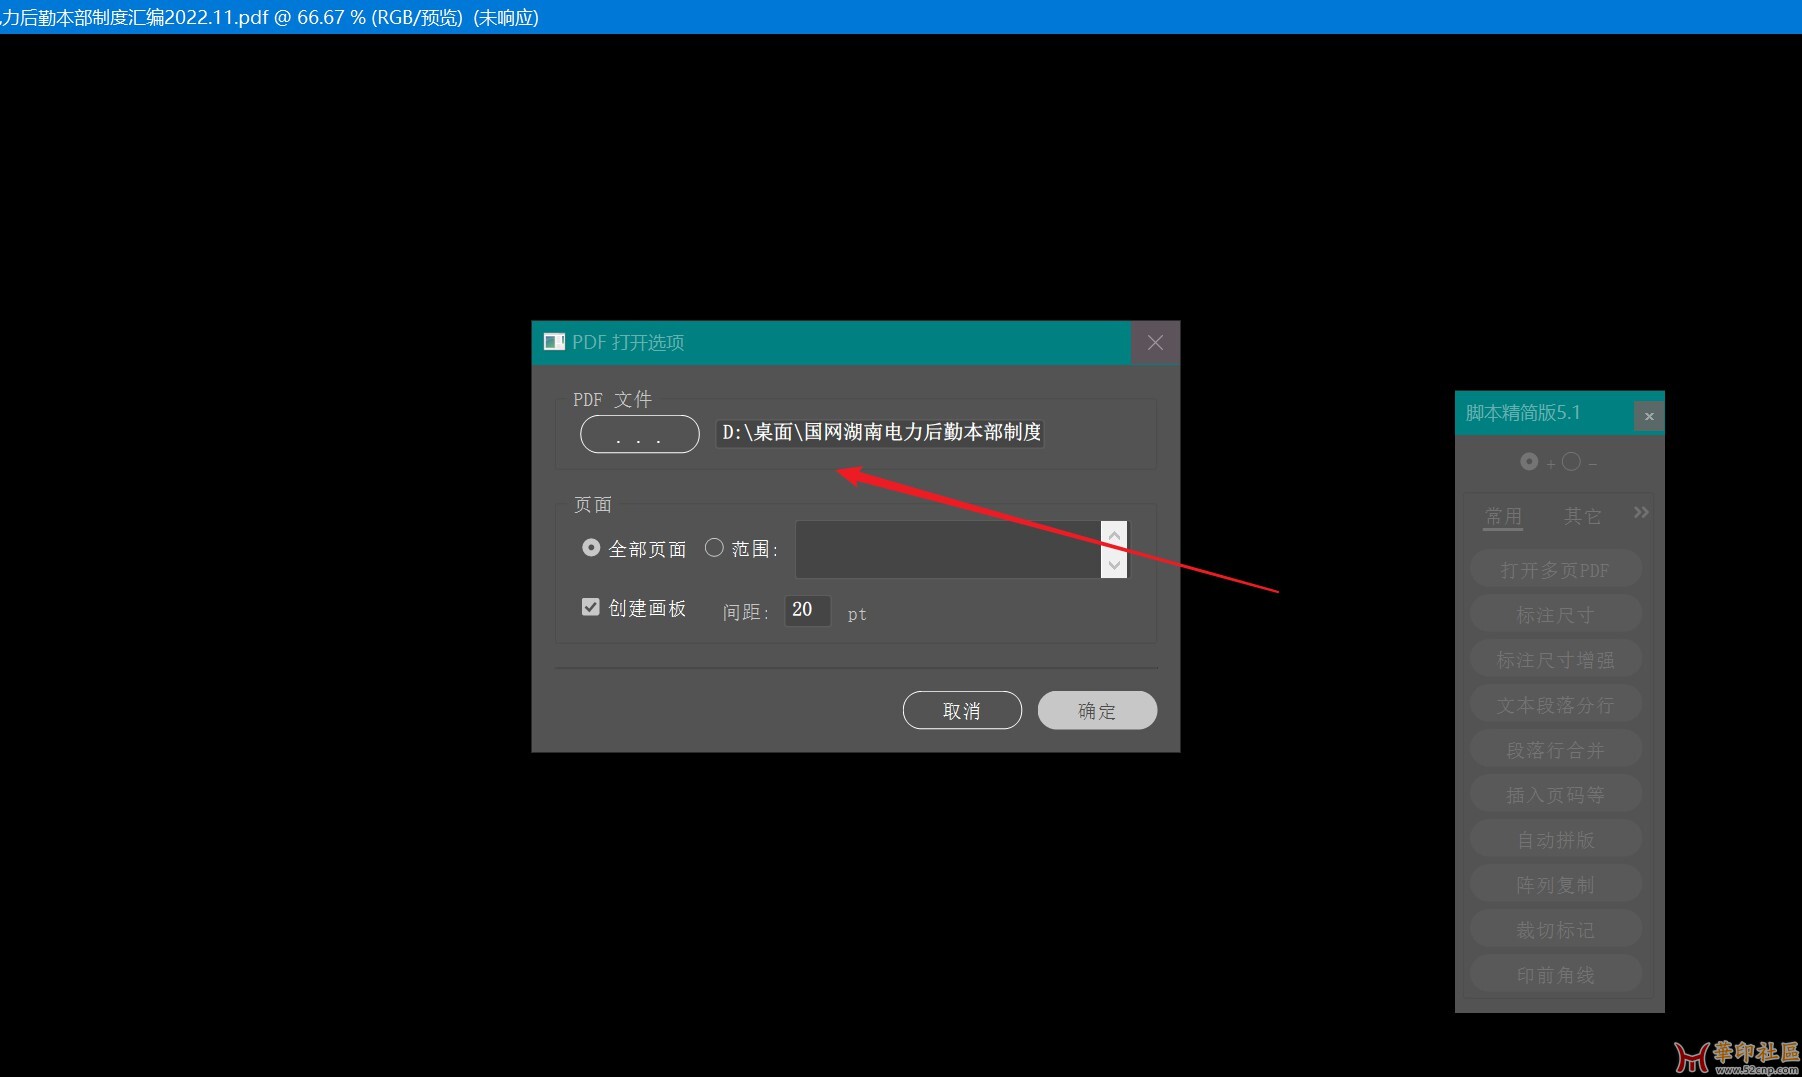The width and height of the screenshot is (1802, 1077).
Task: Click the 自动拼版 script button
Action: tap(1555, 840)
